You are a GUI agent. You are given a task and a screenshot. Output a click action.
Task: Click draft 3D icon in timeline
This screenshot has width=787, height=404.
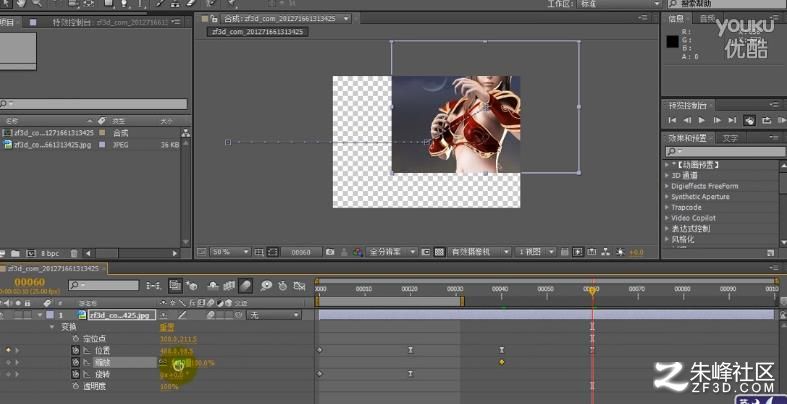tap(192, 286)
